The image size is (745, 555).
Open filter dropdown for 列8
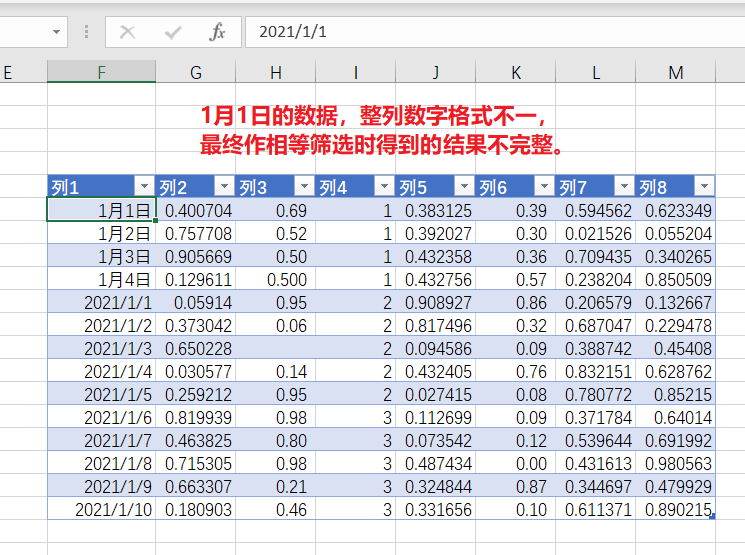[x=704, y=186]
